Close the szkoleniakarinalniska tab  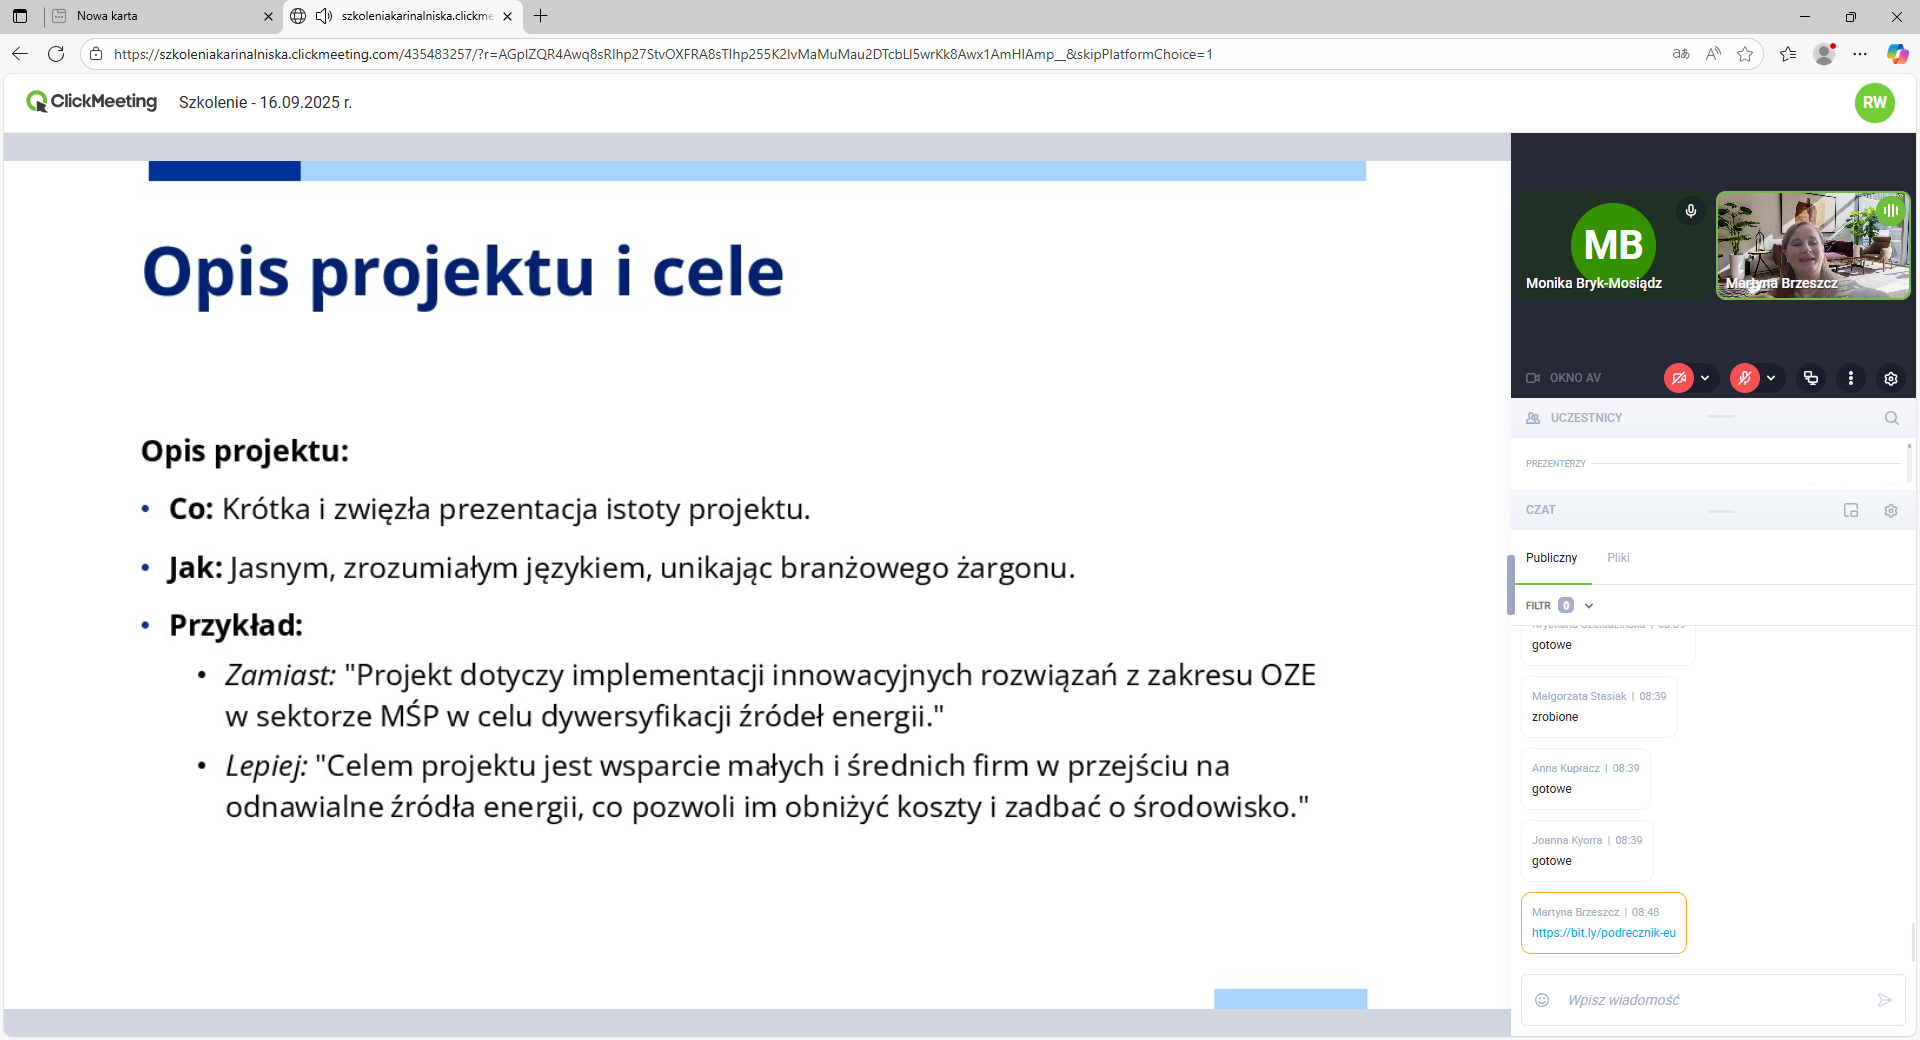click(x=507, y=16)
